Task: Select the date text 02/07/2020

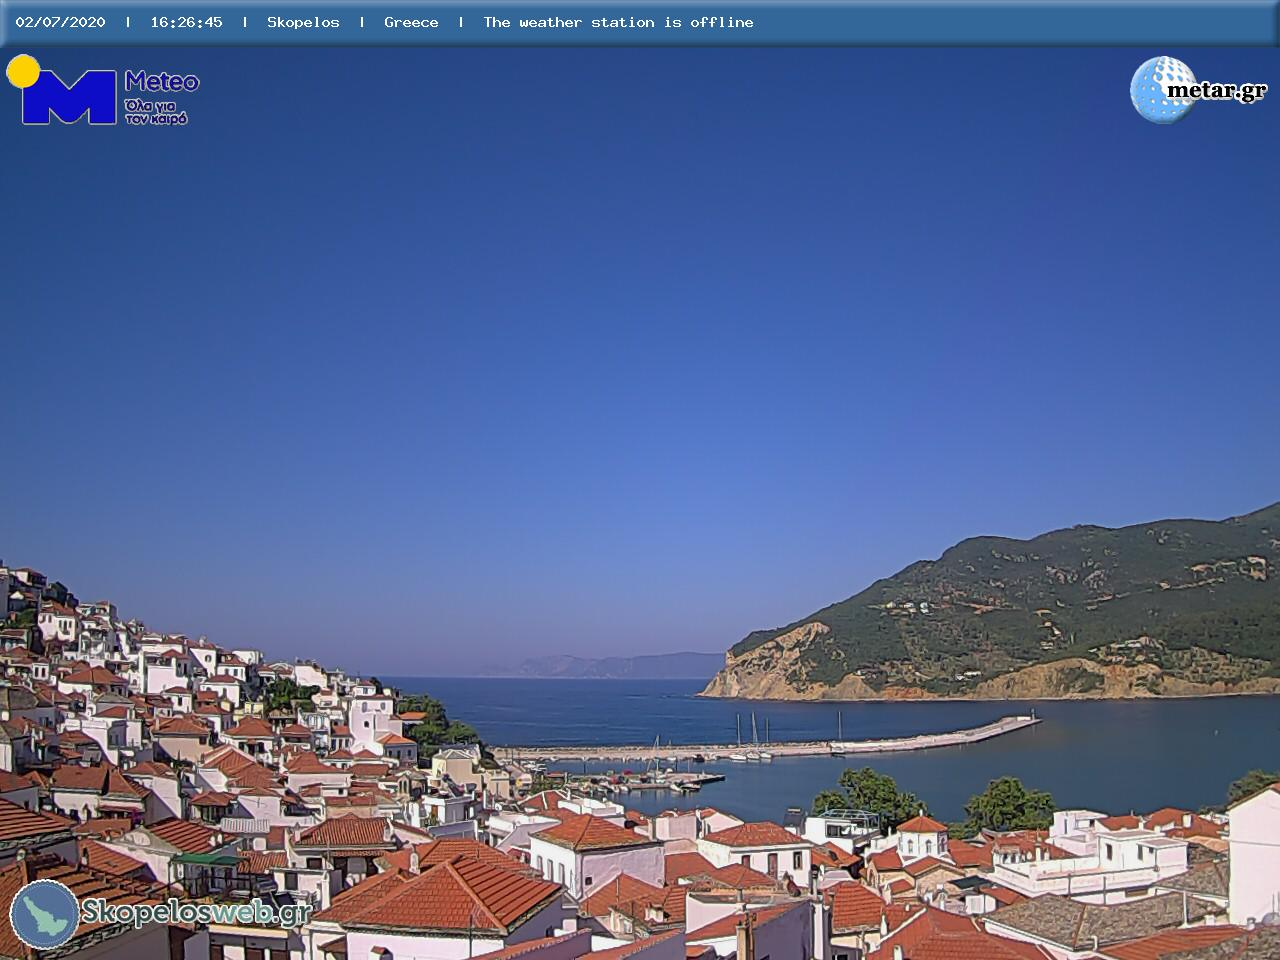Action: click(60, 22)
